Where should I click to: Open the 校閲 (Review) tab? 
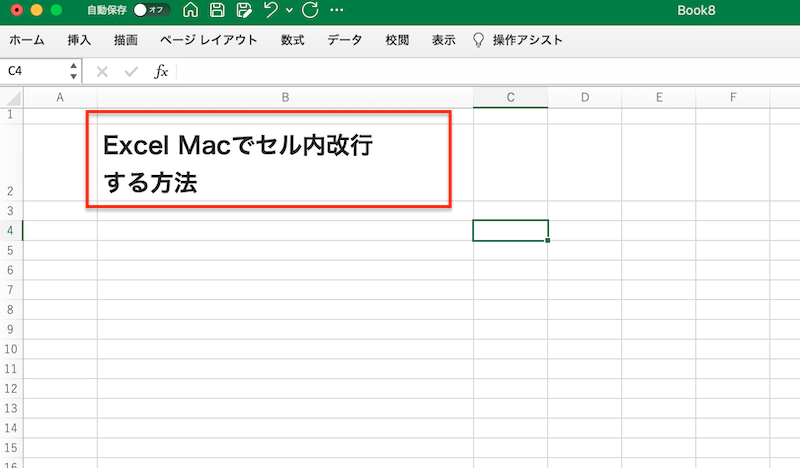tap(397, 40)
